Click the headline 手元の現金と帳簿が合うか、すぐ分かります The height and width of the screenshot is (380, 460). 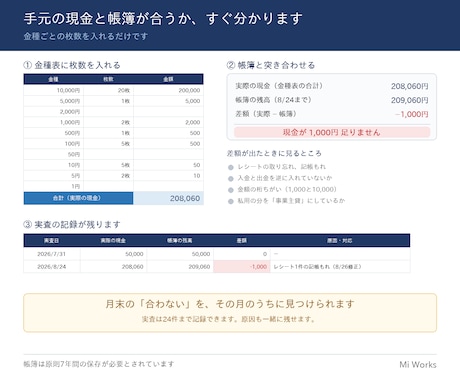point(163,18)
